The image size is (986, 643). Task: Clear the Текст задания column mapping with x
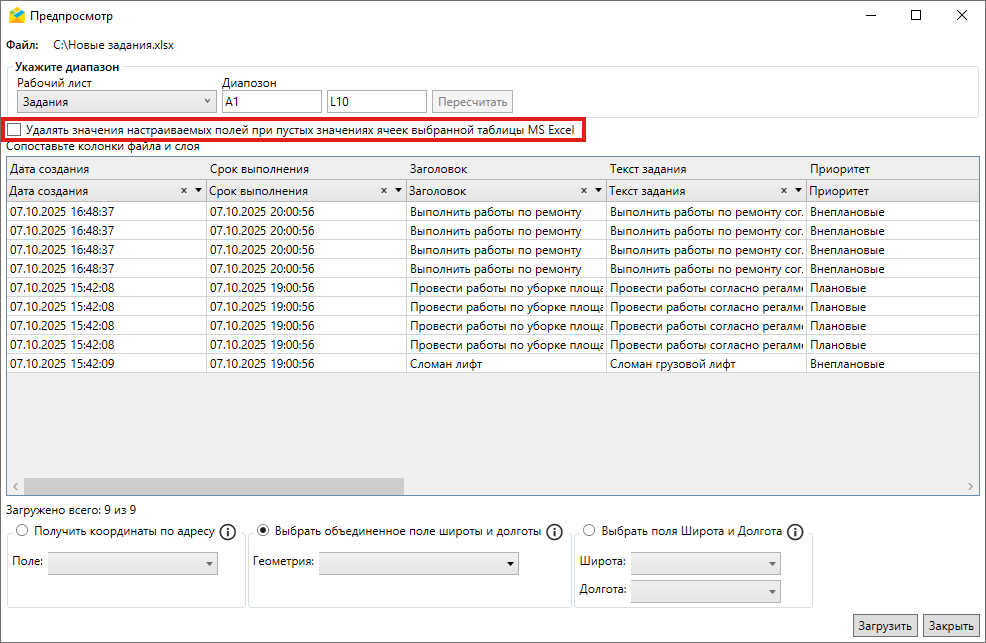coord(784,190)
